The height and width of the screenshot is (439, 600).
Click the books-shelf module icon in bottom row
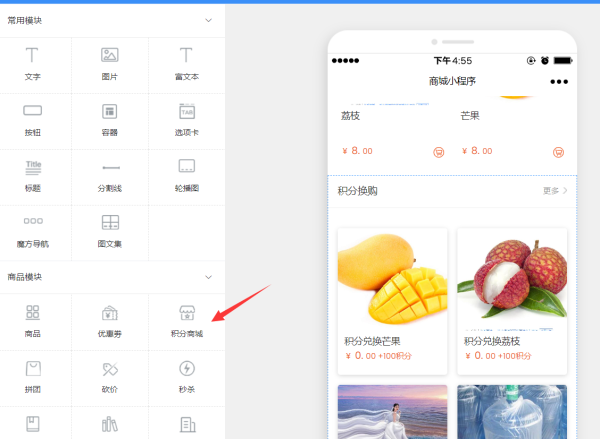(x=110, y=424)
